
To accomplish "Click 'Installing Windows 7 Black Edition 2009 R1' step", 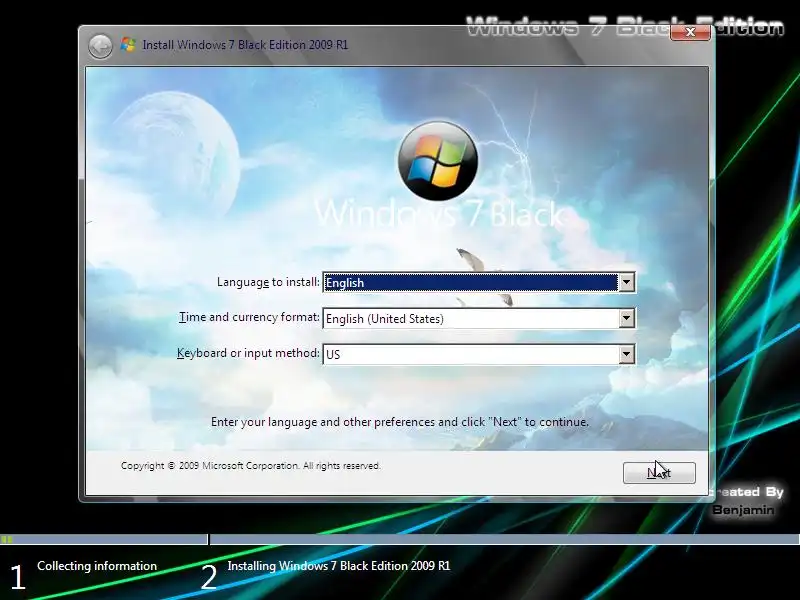I will click(339, 566).
